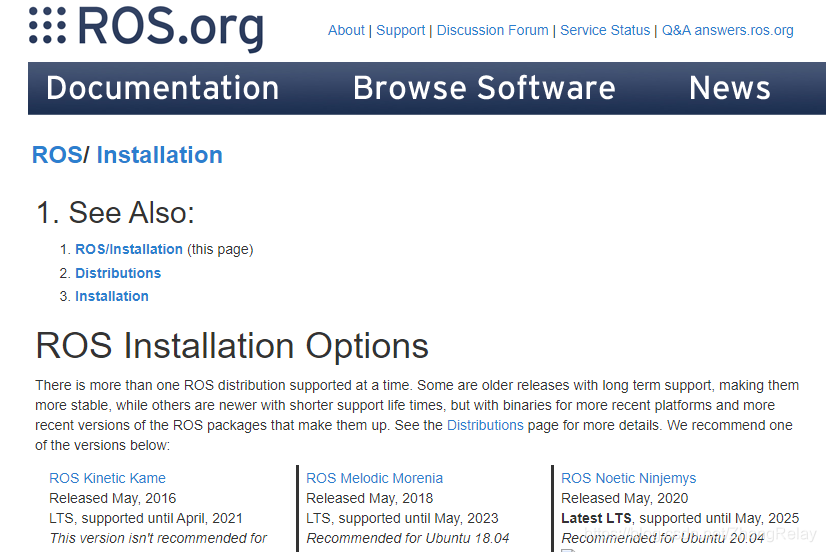Click 'Released May, 2018' text
The image size is (826, 552).
coord(370,498)
